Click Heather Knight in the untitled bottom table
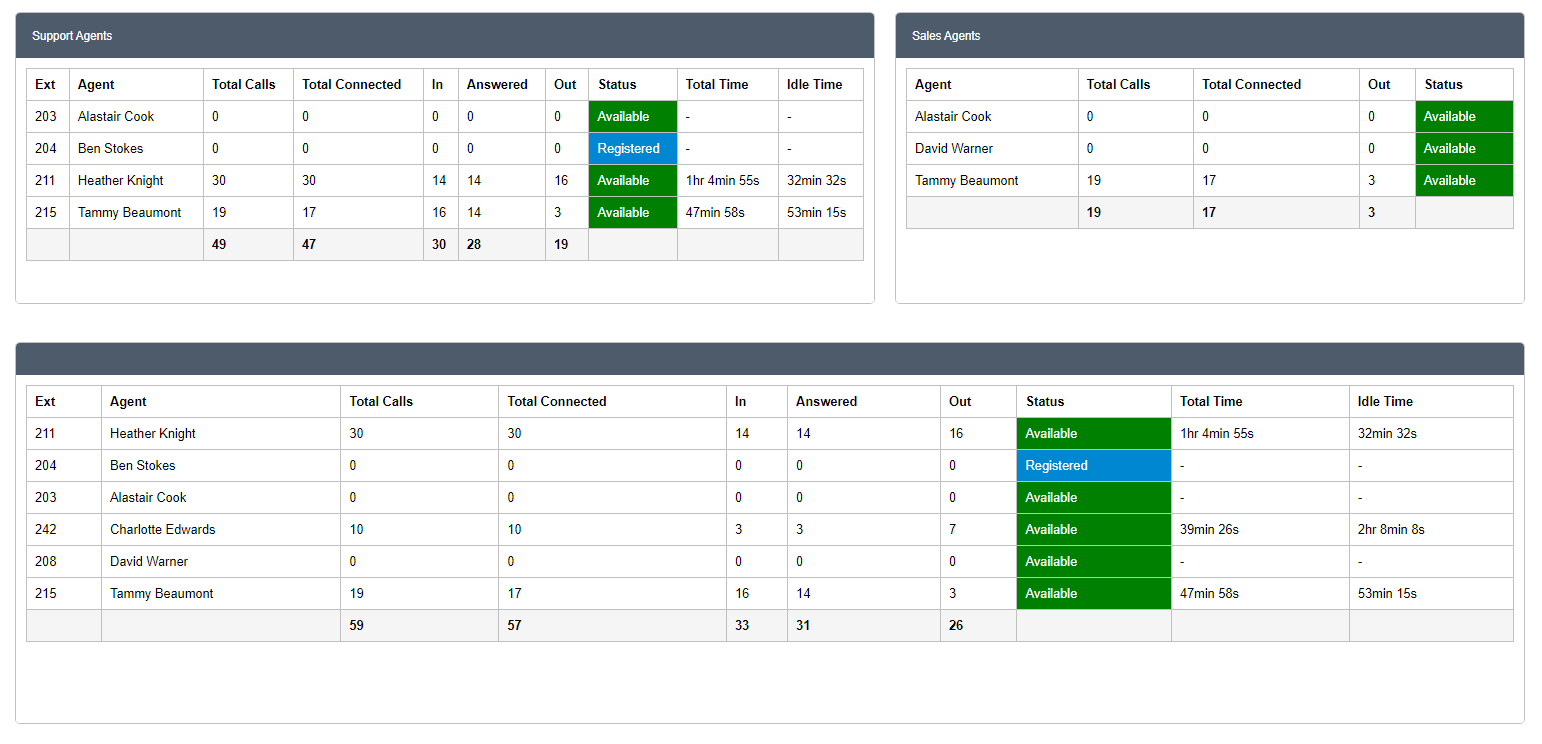1542x744 pixels. [153, 434]
